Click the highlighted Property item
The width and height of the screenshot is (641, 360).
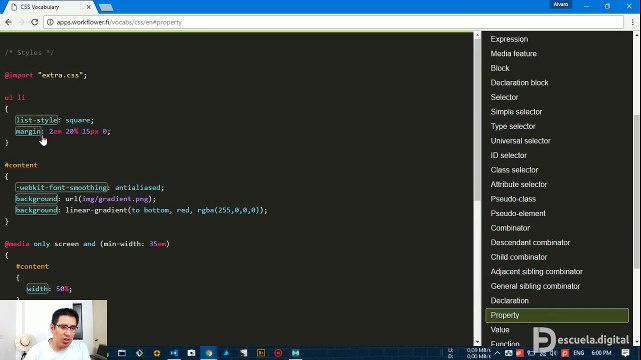[557, 315]
